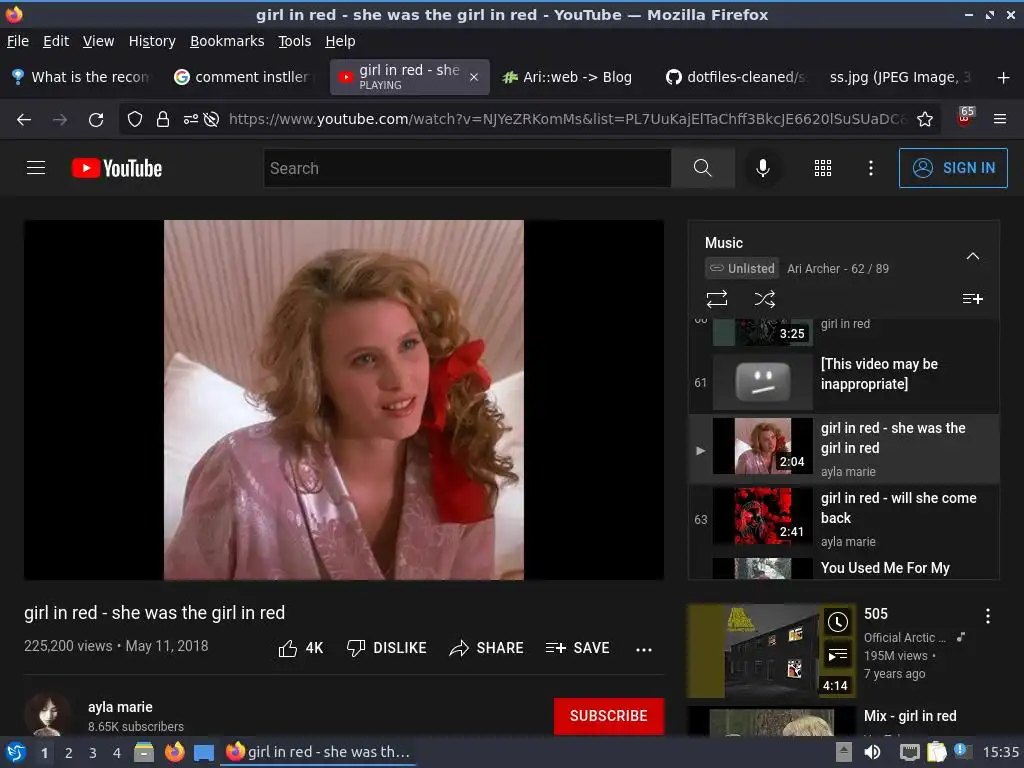1024x768 pixels.
Task: Click the search magnifier button
Action: 702,168
